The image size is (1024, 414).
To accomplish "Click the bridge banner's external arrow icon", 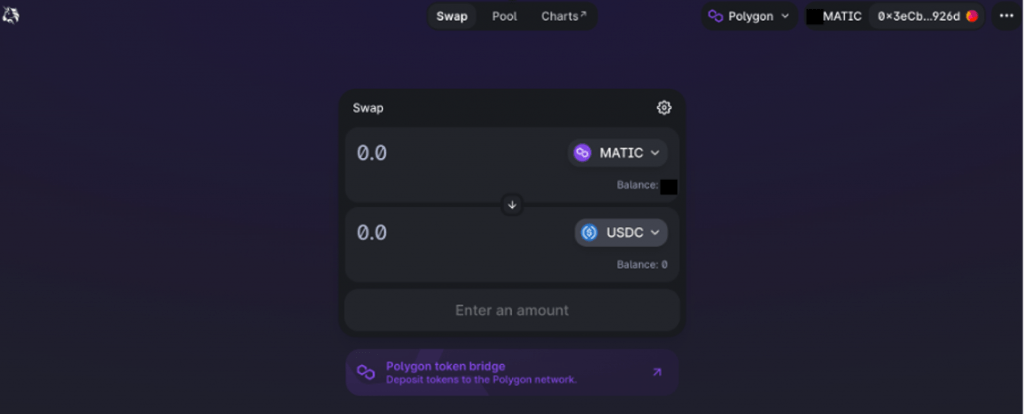I will click(x=657, y=372).
